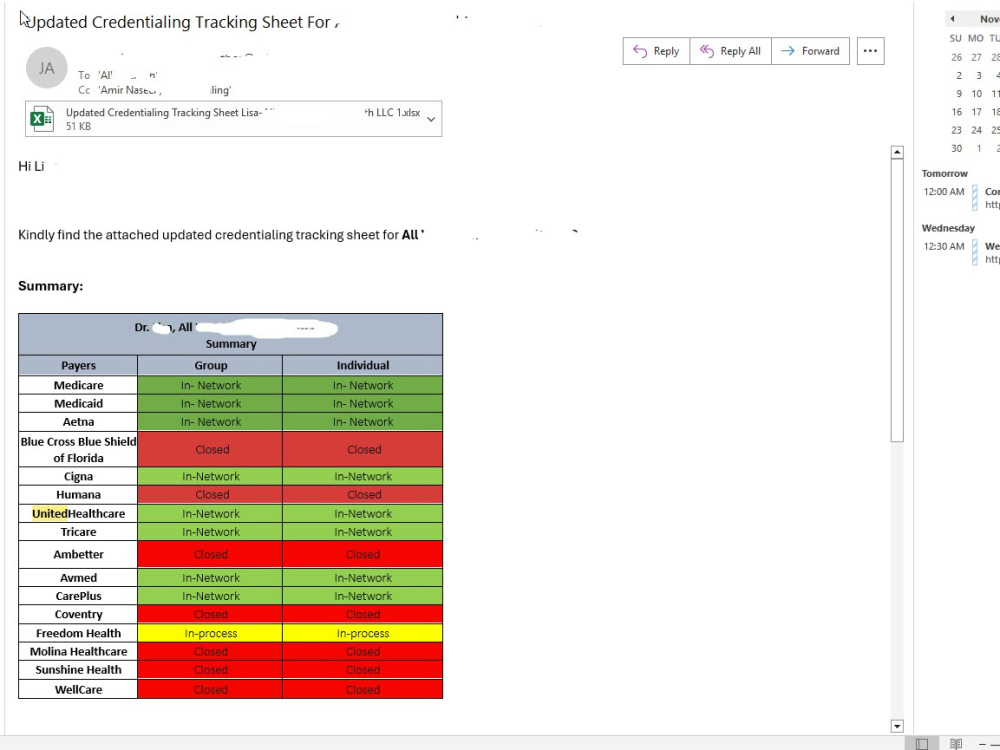Image resolution: width=1000 pixels, height=750 pixels.
Task: Click the Medicare payer cell
Action: (x=78, y=385)
